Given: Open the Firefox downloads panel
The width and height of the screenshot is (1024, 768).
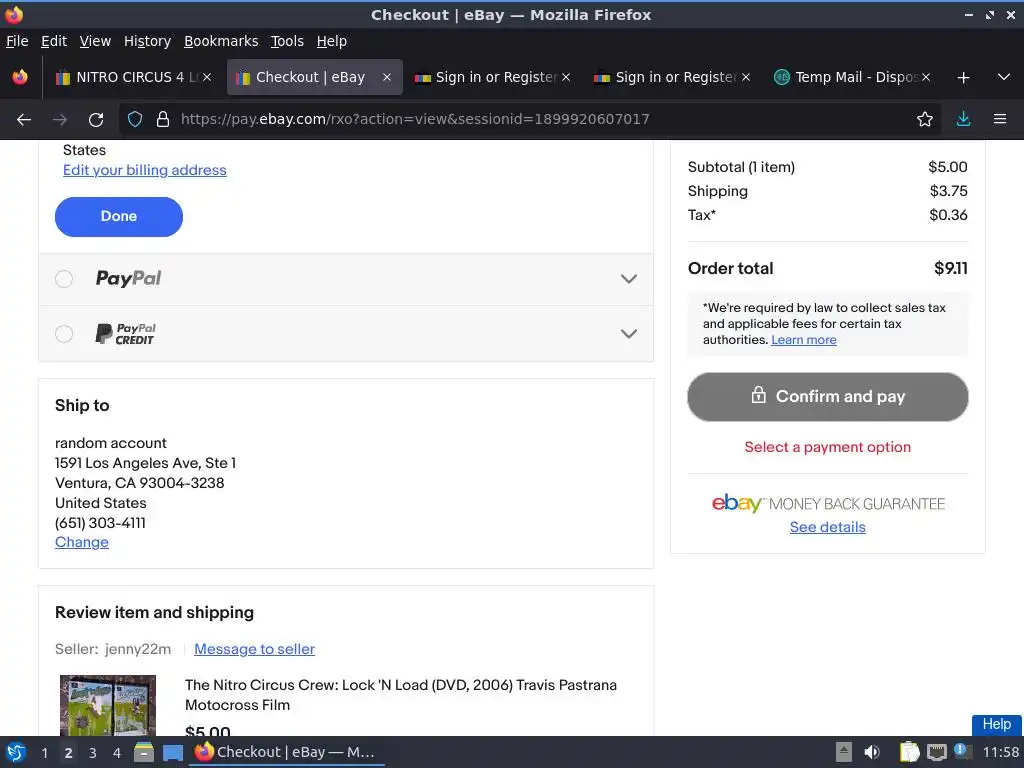Looking at the screenshot, I should pos(963,119).
